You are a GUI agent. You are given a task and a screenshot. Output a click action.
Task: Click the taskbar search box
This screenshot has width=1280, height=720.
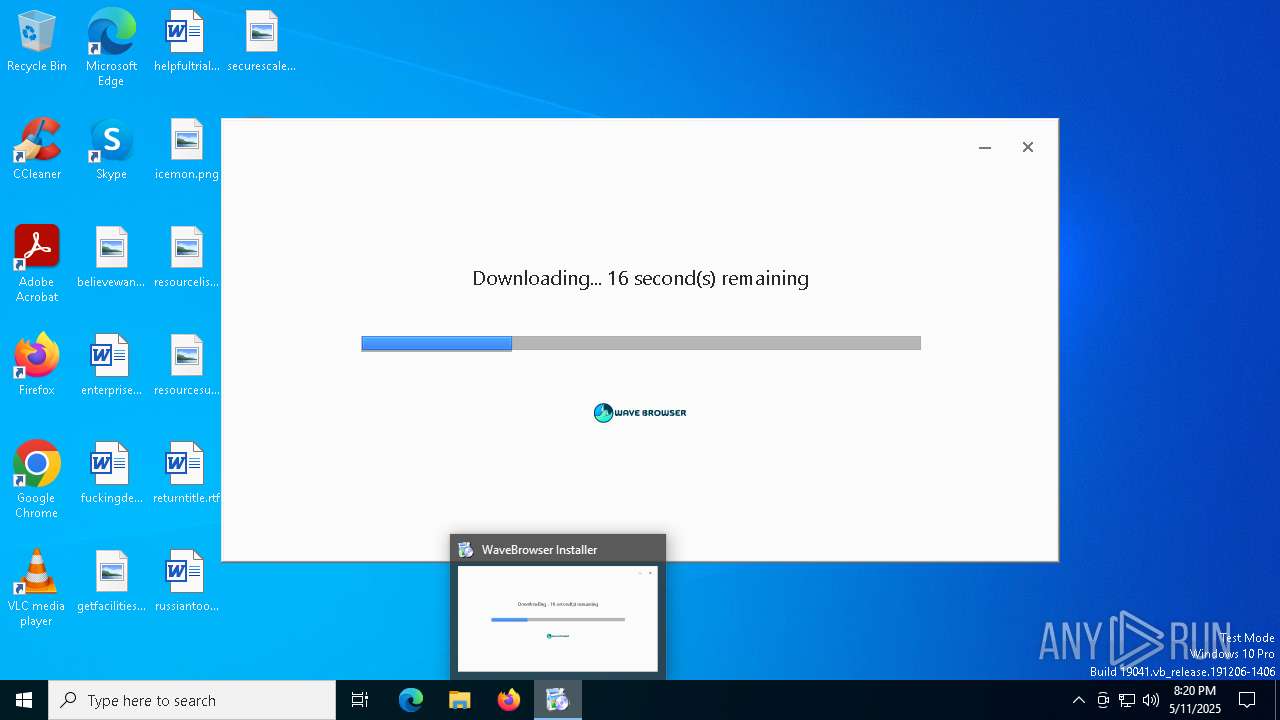[x=192, y=700]
